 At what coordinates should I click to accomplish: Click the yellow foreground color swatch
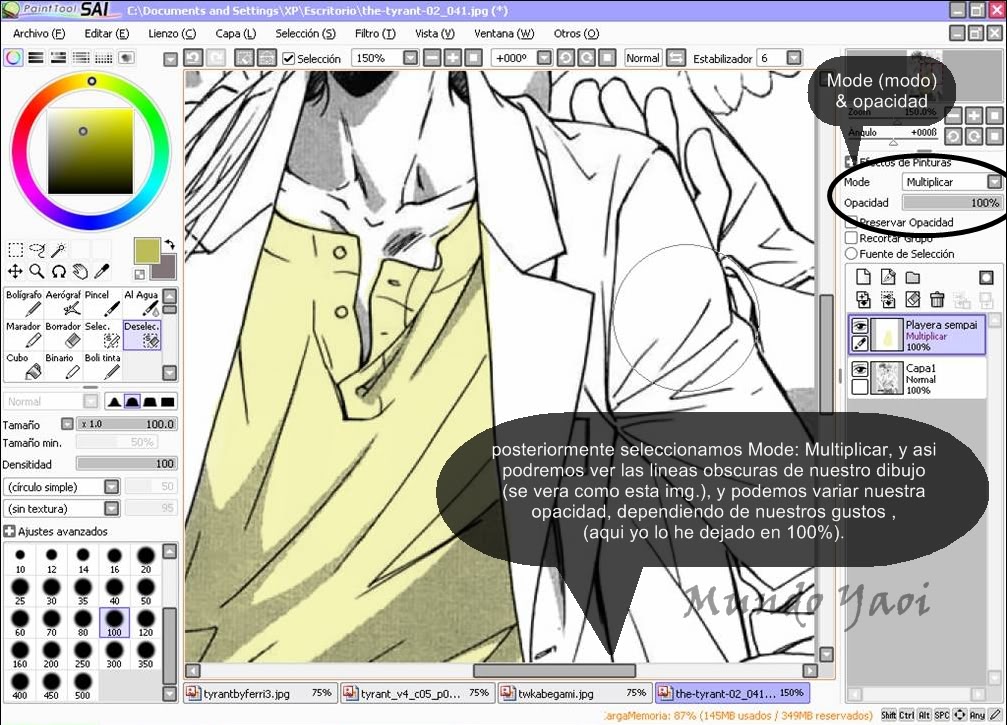[x=147, y=250]
